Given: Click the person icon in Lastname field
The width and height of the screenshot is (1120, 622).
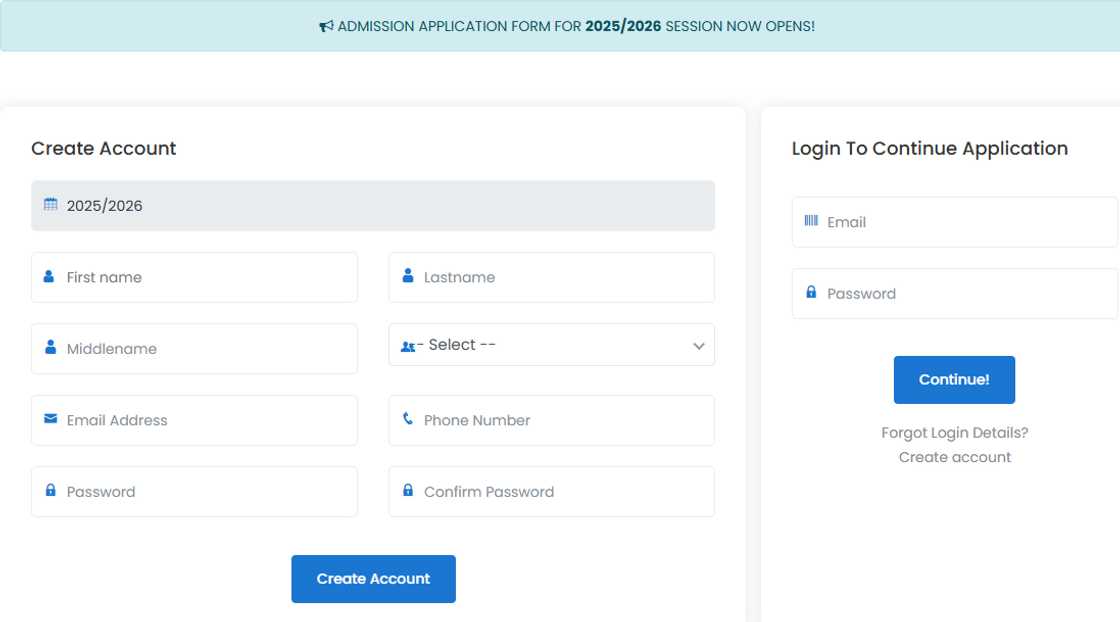Looking at the screenshot, I should [406, 276].
